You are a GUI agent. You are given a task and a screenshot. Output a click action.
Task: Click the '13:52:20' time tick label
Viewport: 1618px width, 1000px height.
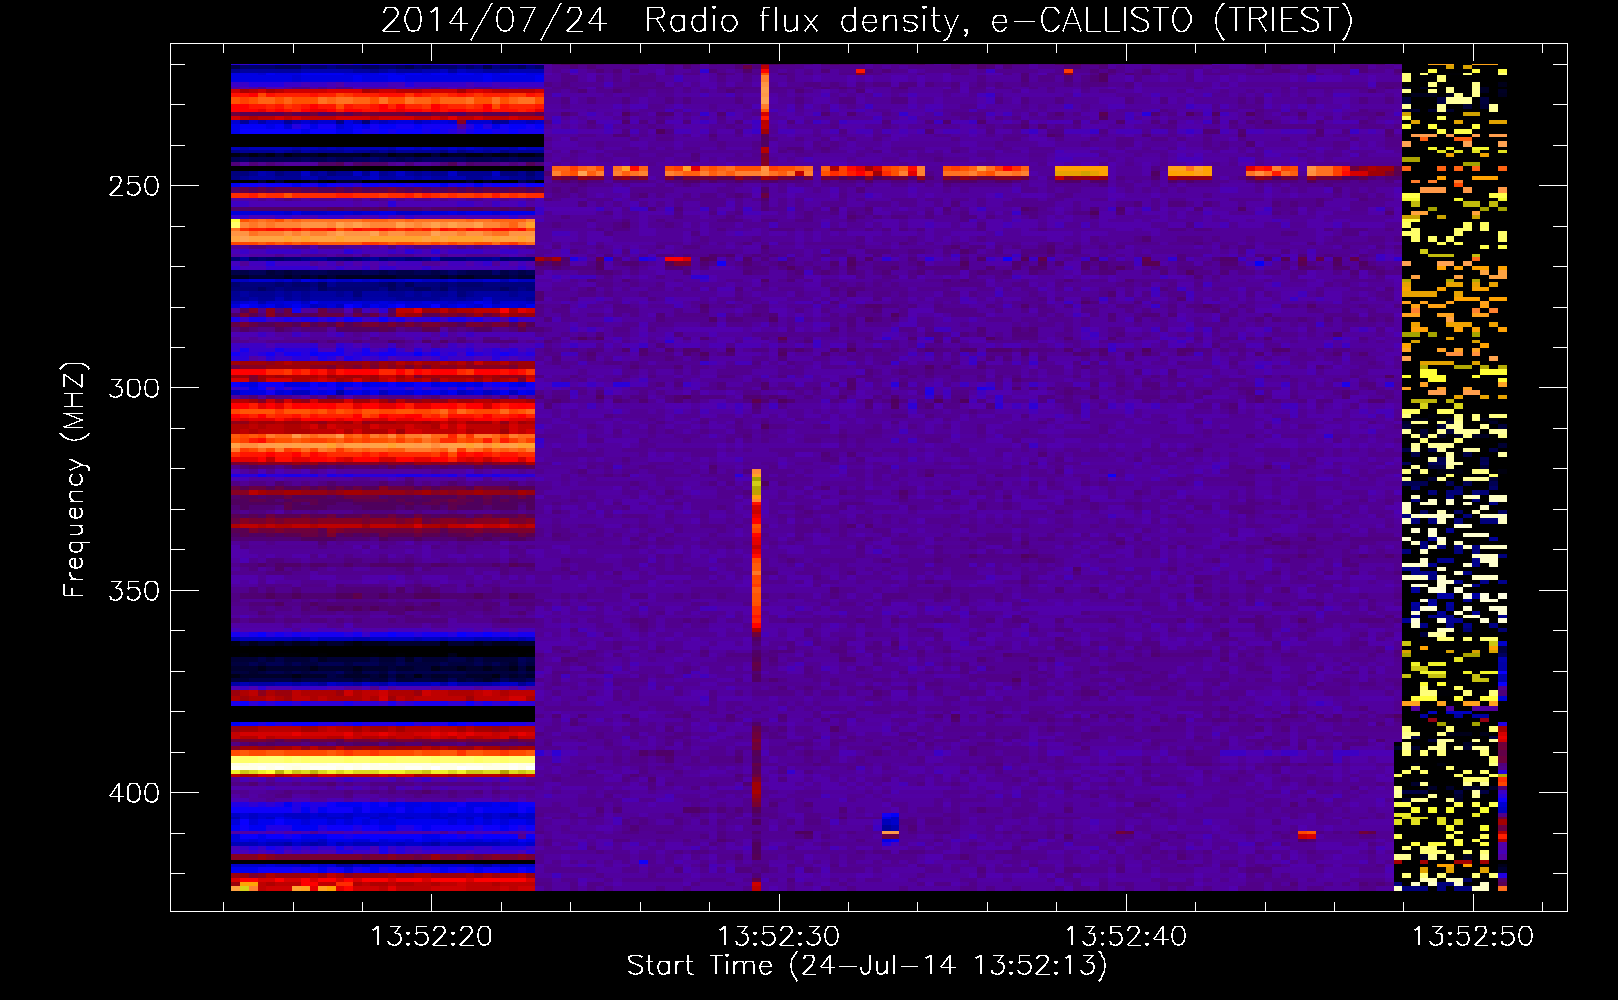click(x=432, y=936)
